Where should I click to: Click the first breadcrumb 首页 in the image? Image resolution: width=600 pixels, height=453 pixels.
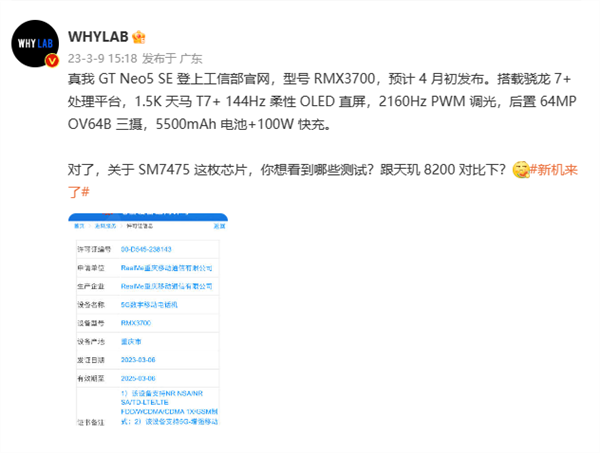tap(79, 226)
